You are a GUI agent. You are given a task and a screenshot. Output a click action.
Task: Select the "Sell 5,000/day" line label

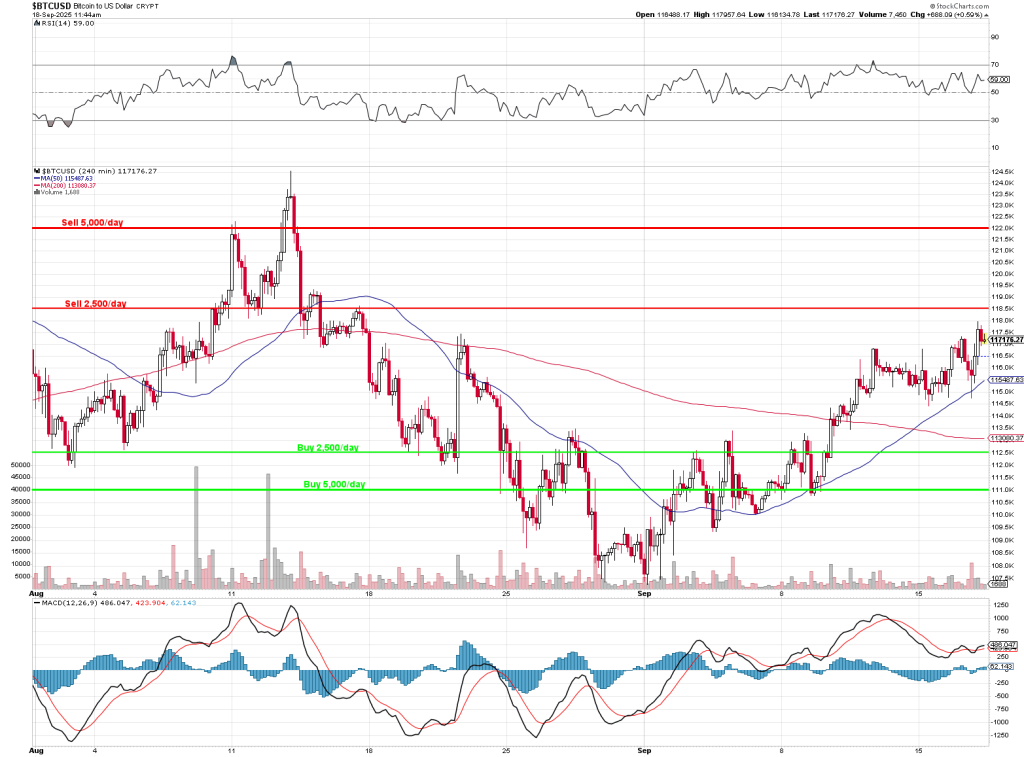point(93,222)
